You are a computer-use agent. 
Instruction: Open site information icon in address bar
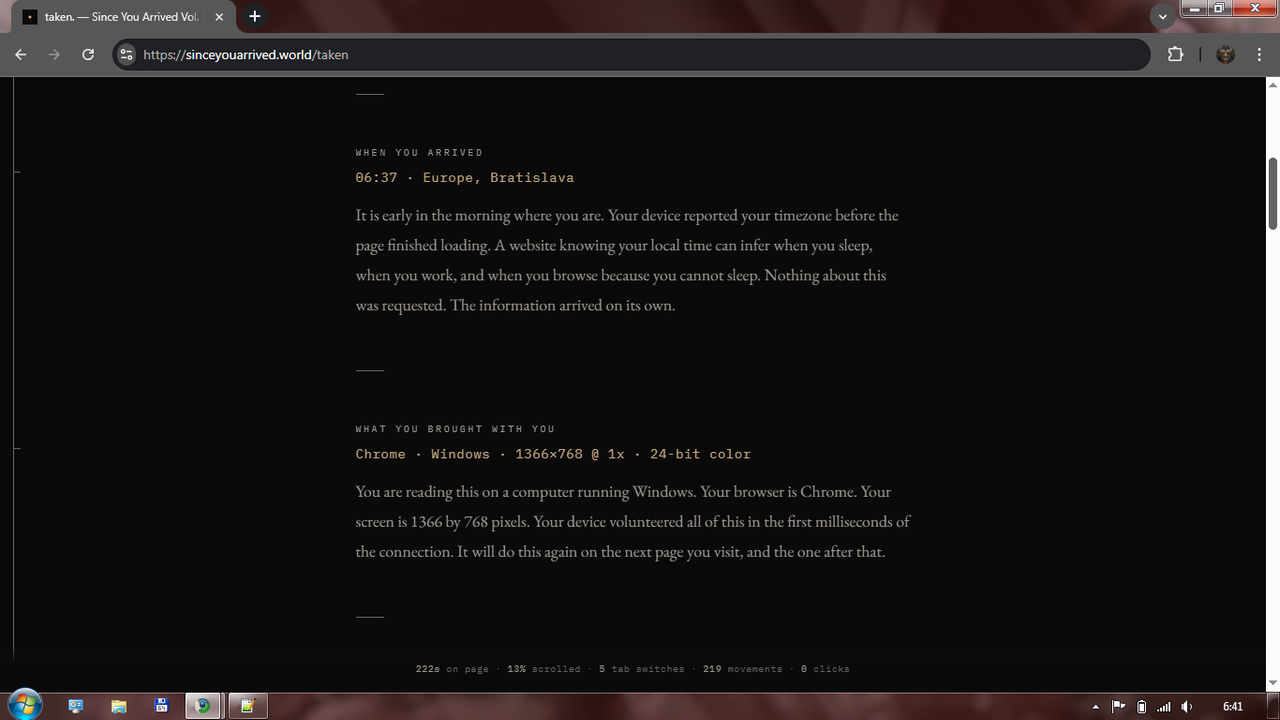[126, 55]
